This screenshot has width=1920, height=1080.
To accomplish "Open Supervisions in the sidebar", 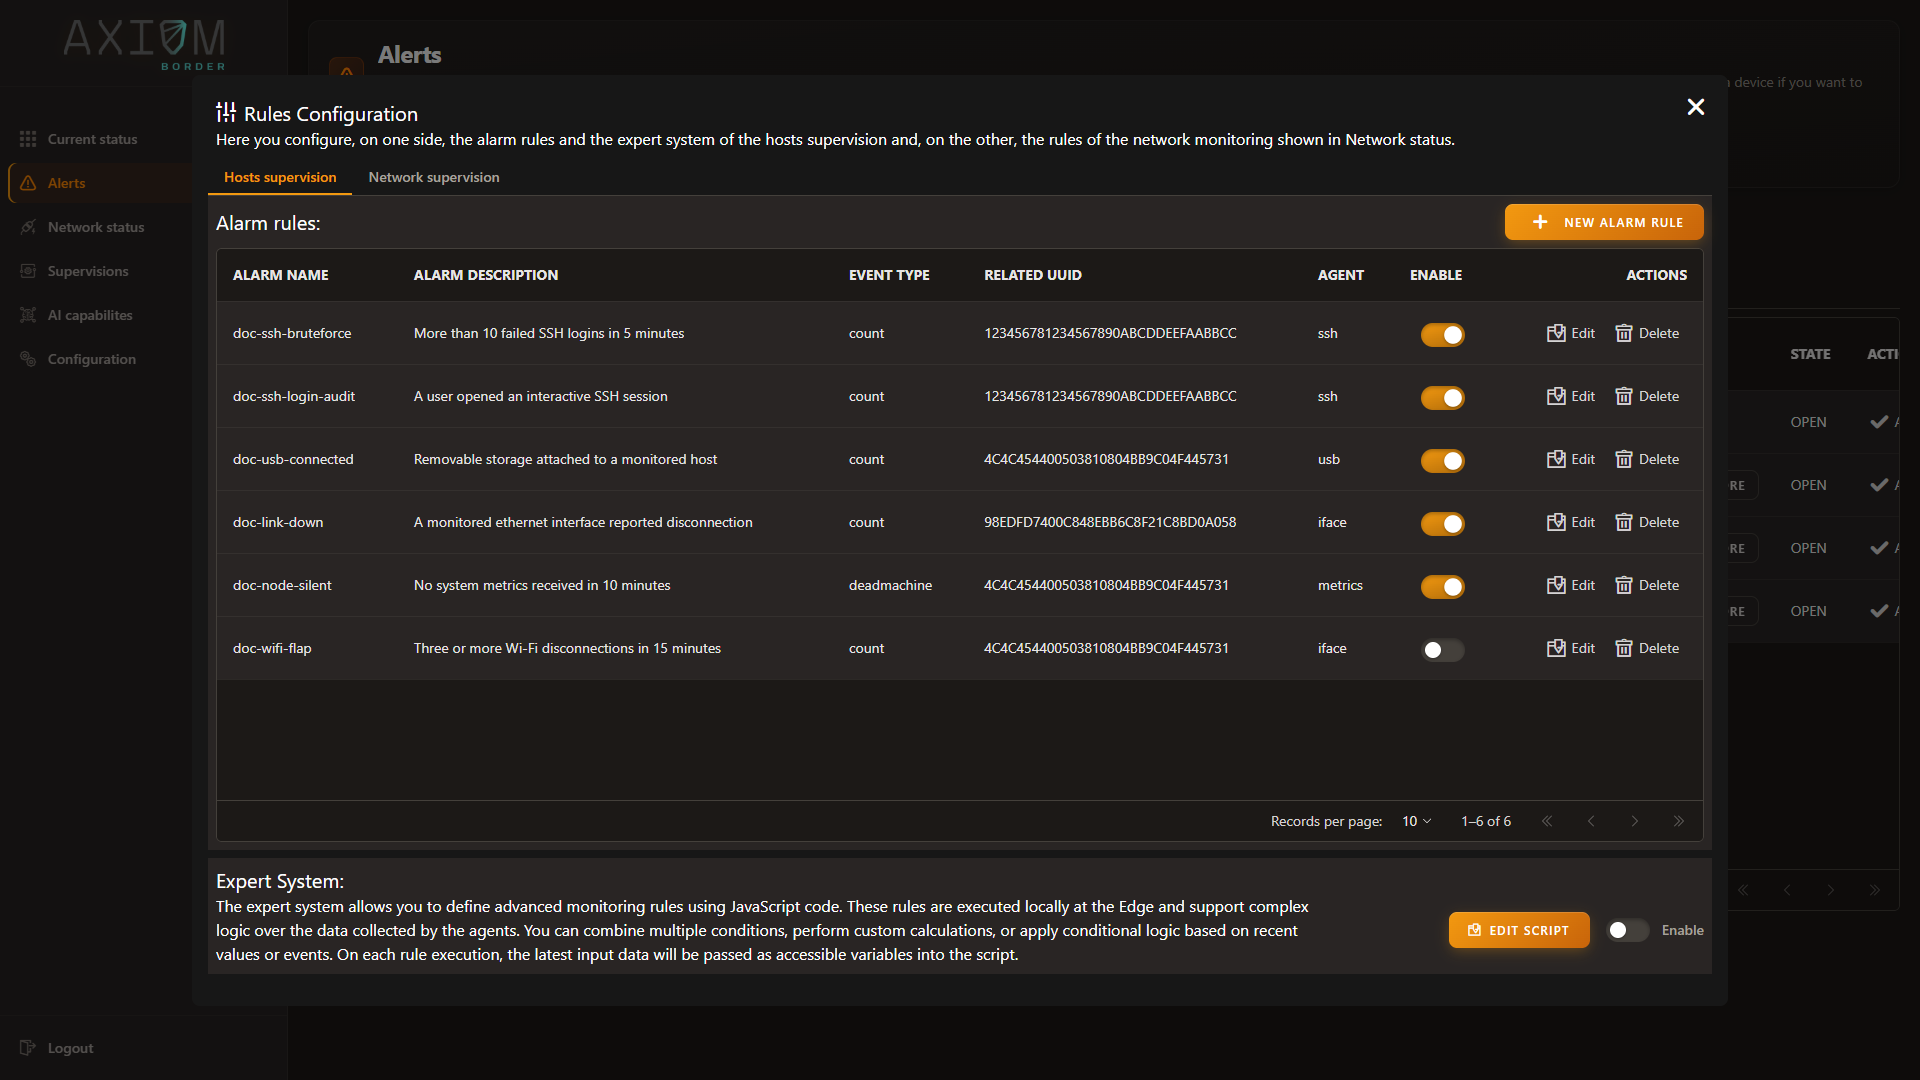I will tap(88, 271).
